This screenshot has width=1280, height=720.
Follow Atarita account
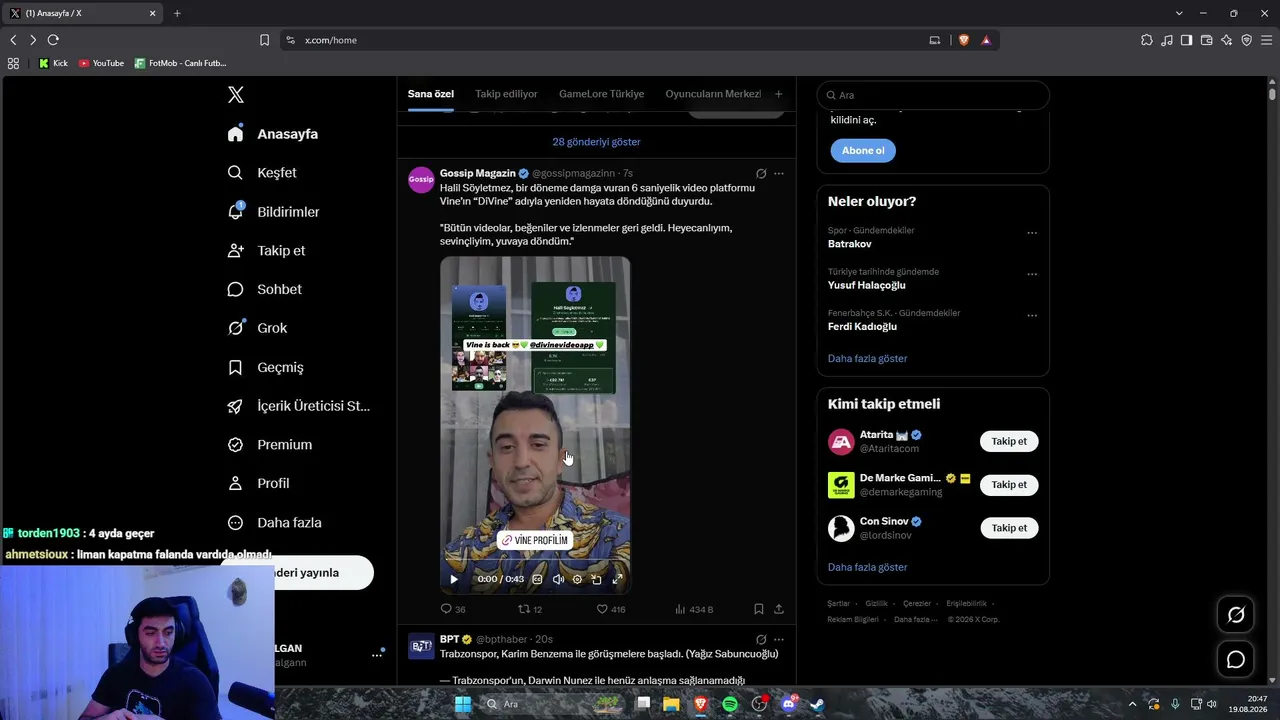pos(1009,441)
